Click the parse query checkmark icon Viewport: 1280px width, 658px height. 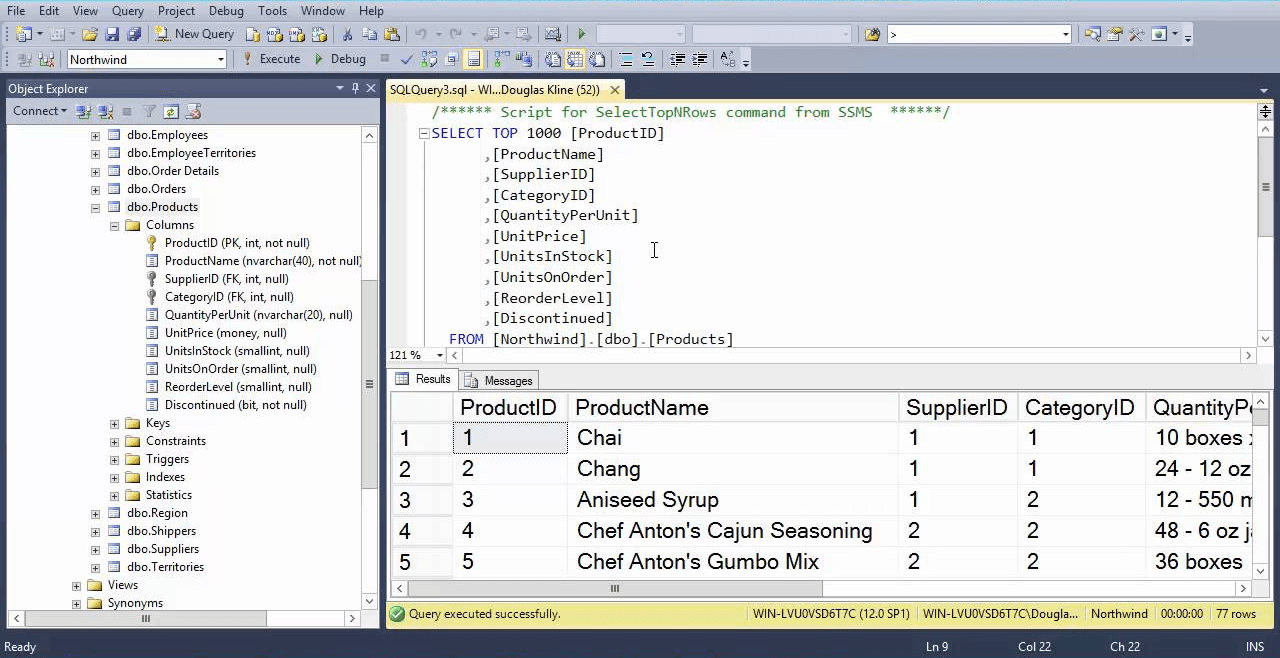407,58
